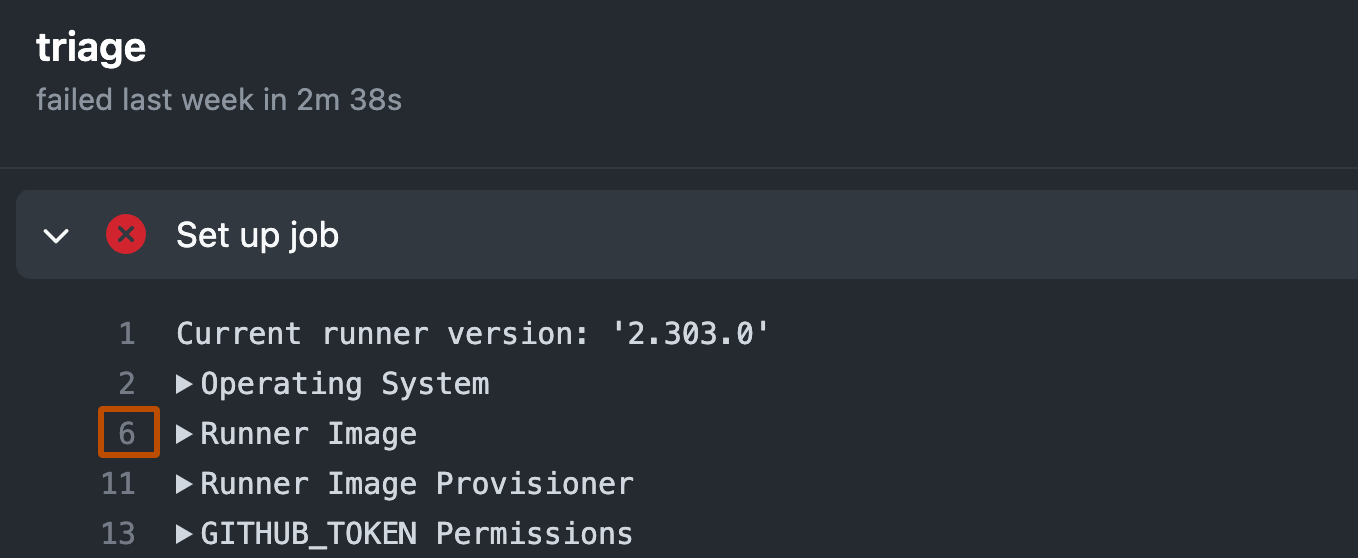Click log line number 1
Viewport: 1358px width, 558px height.
(127, 334)
